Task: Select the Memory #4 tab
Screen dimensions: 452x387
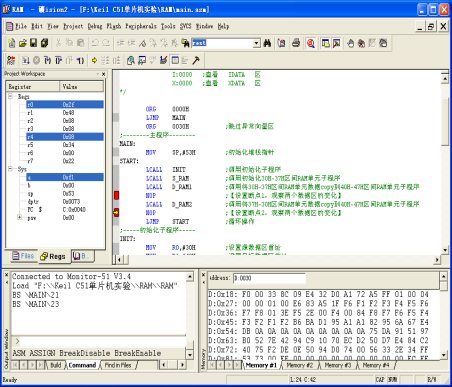Action: coord(376,365)
